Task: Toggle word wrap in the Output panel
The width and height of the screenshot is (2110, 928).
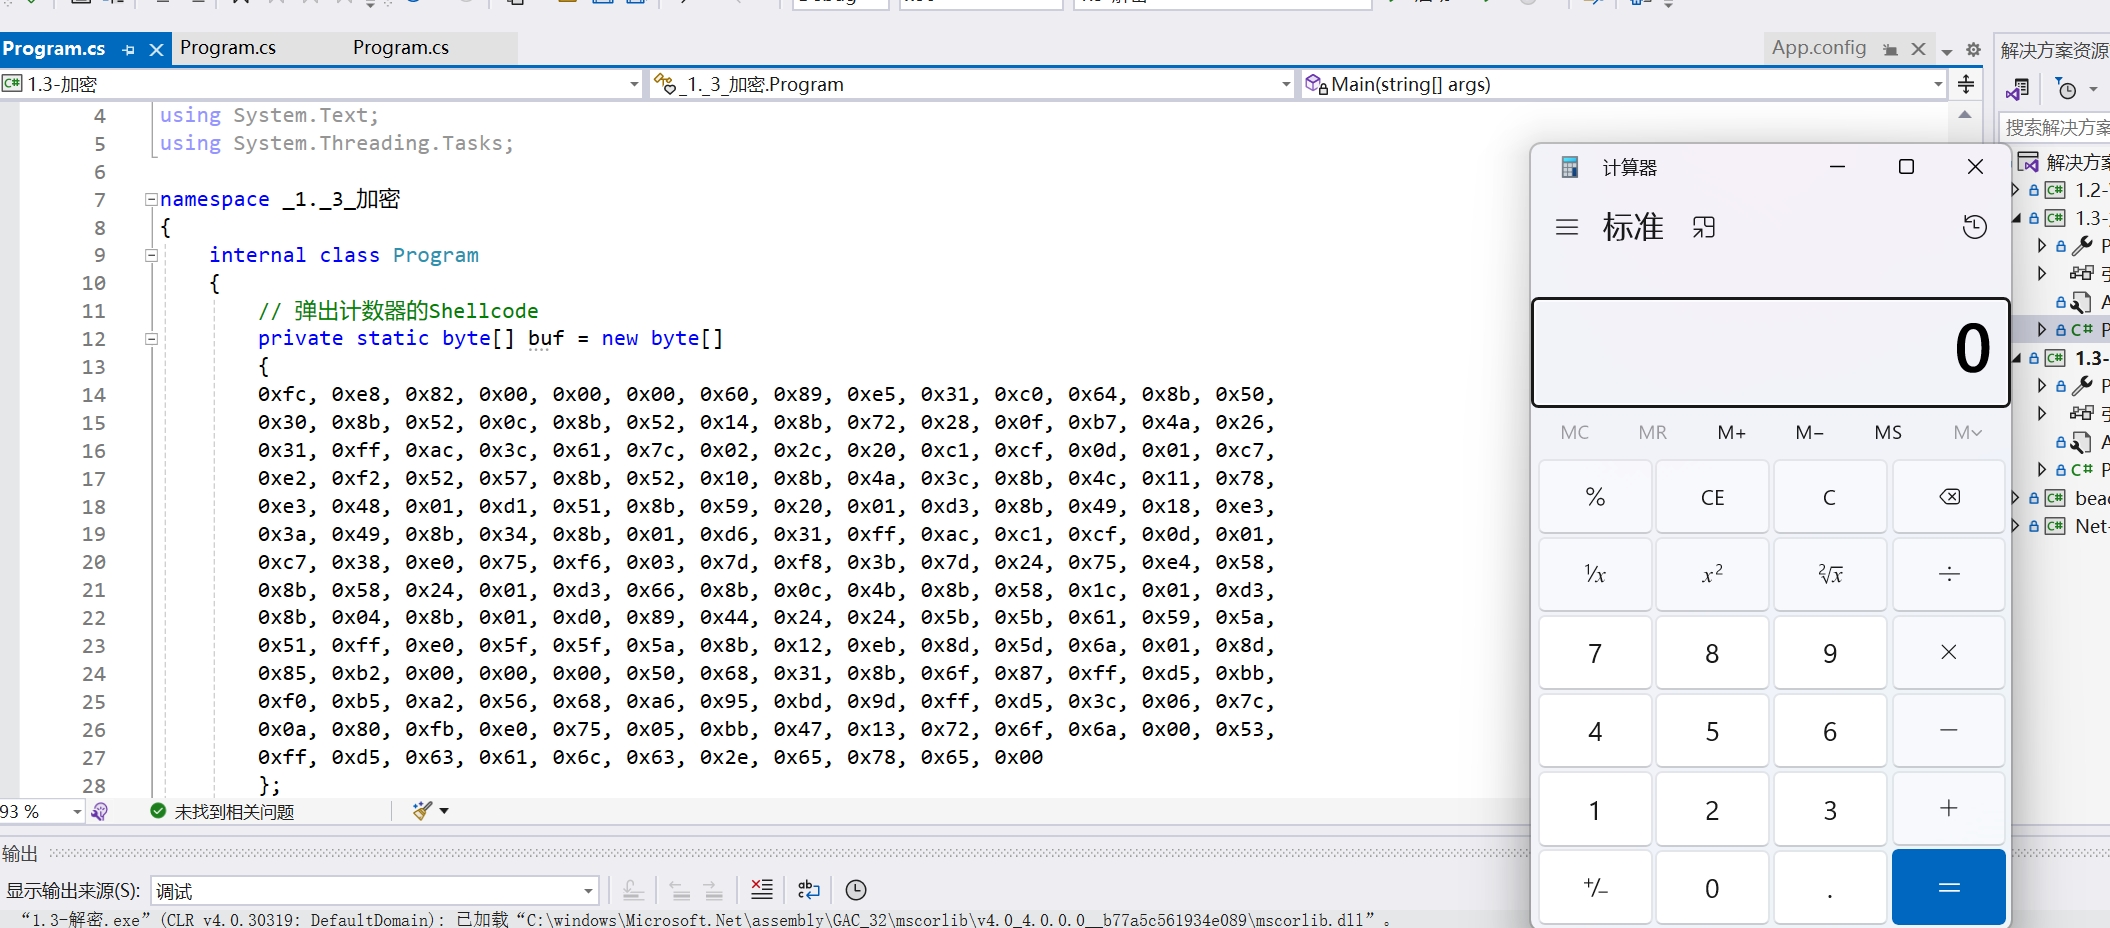Action: coord(809,890)
